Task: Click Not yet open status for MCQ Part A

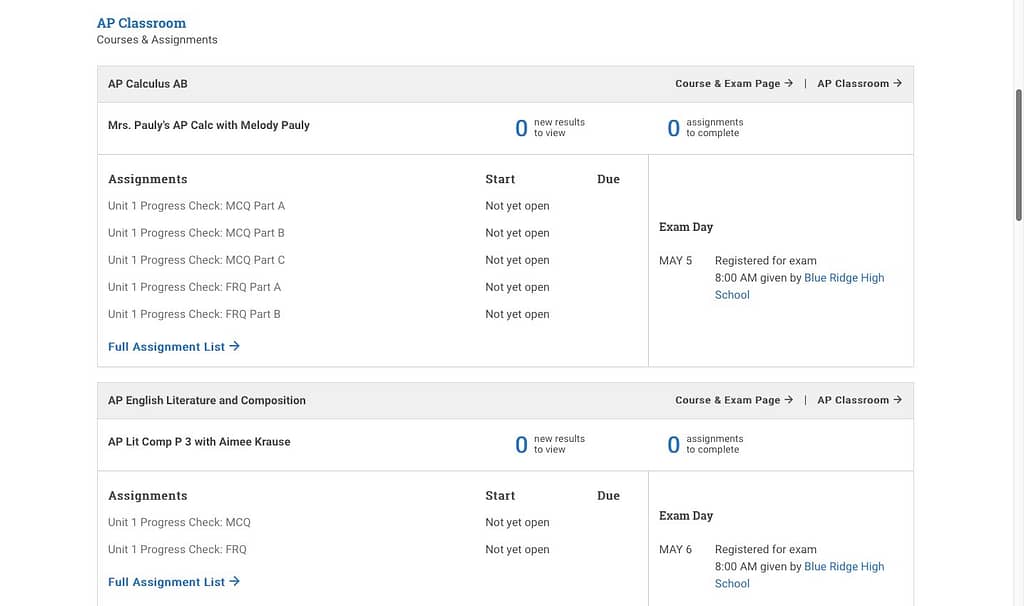Action: tap(517, 206)
